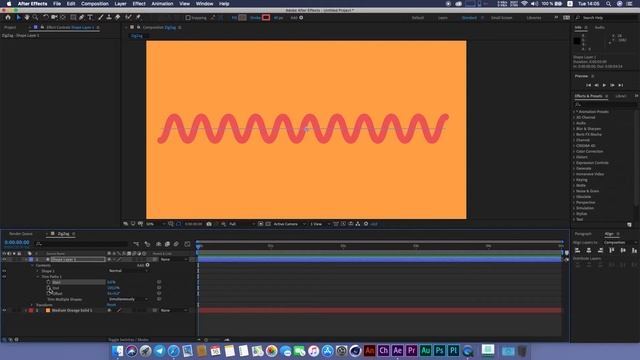The image size is (640, 360).
Task: Toggle the Offset property stopwatch
Action: pyautogui.click(x=48, y=293)
